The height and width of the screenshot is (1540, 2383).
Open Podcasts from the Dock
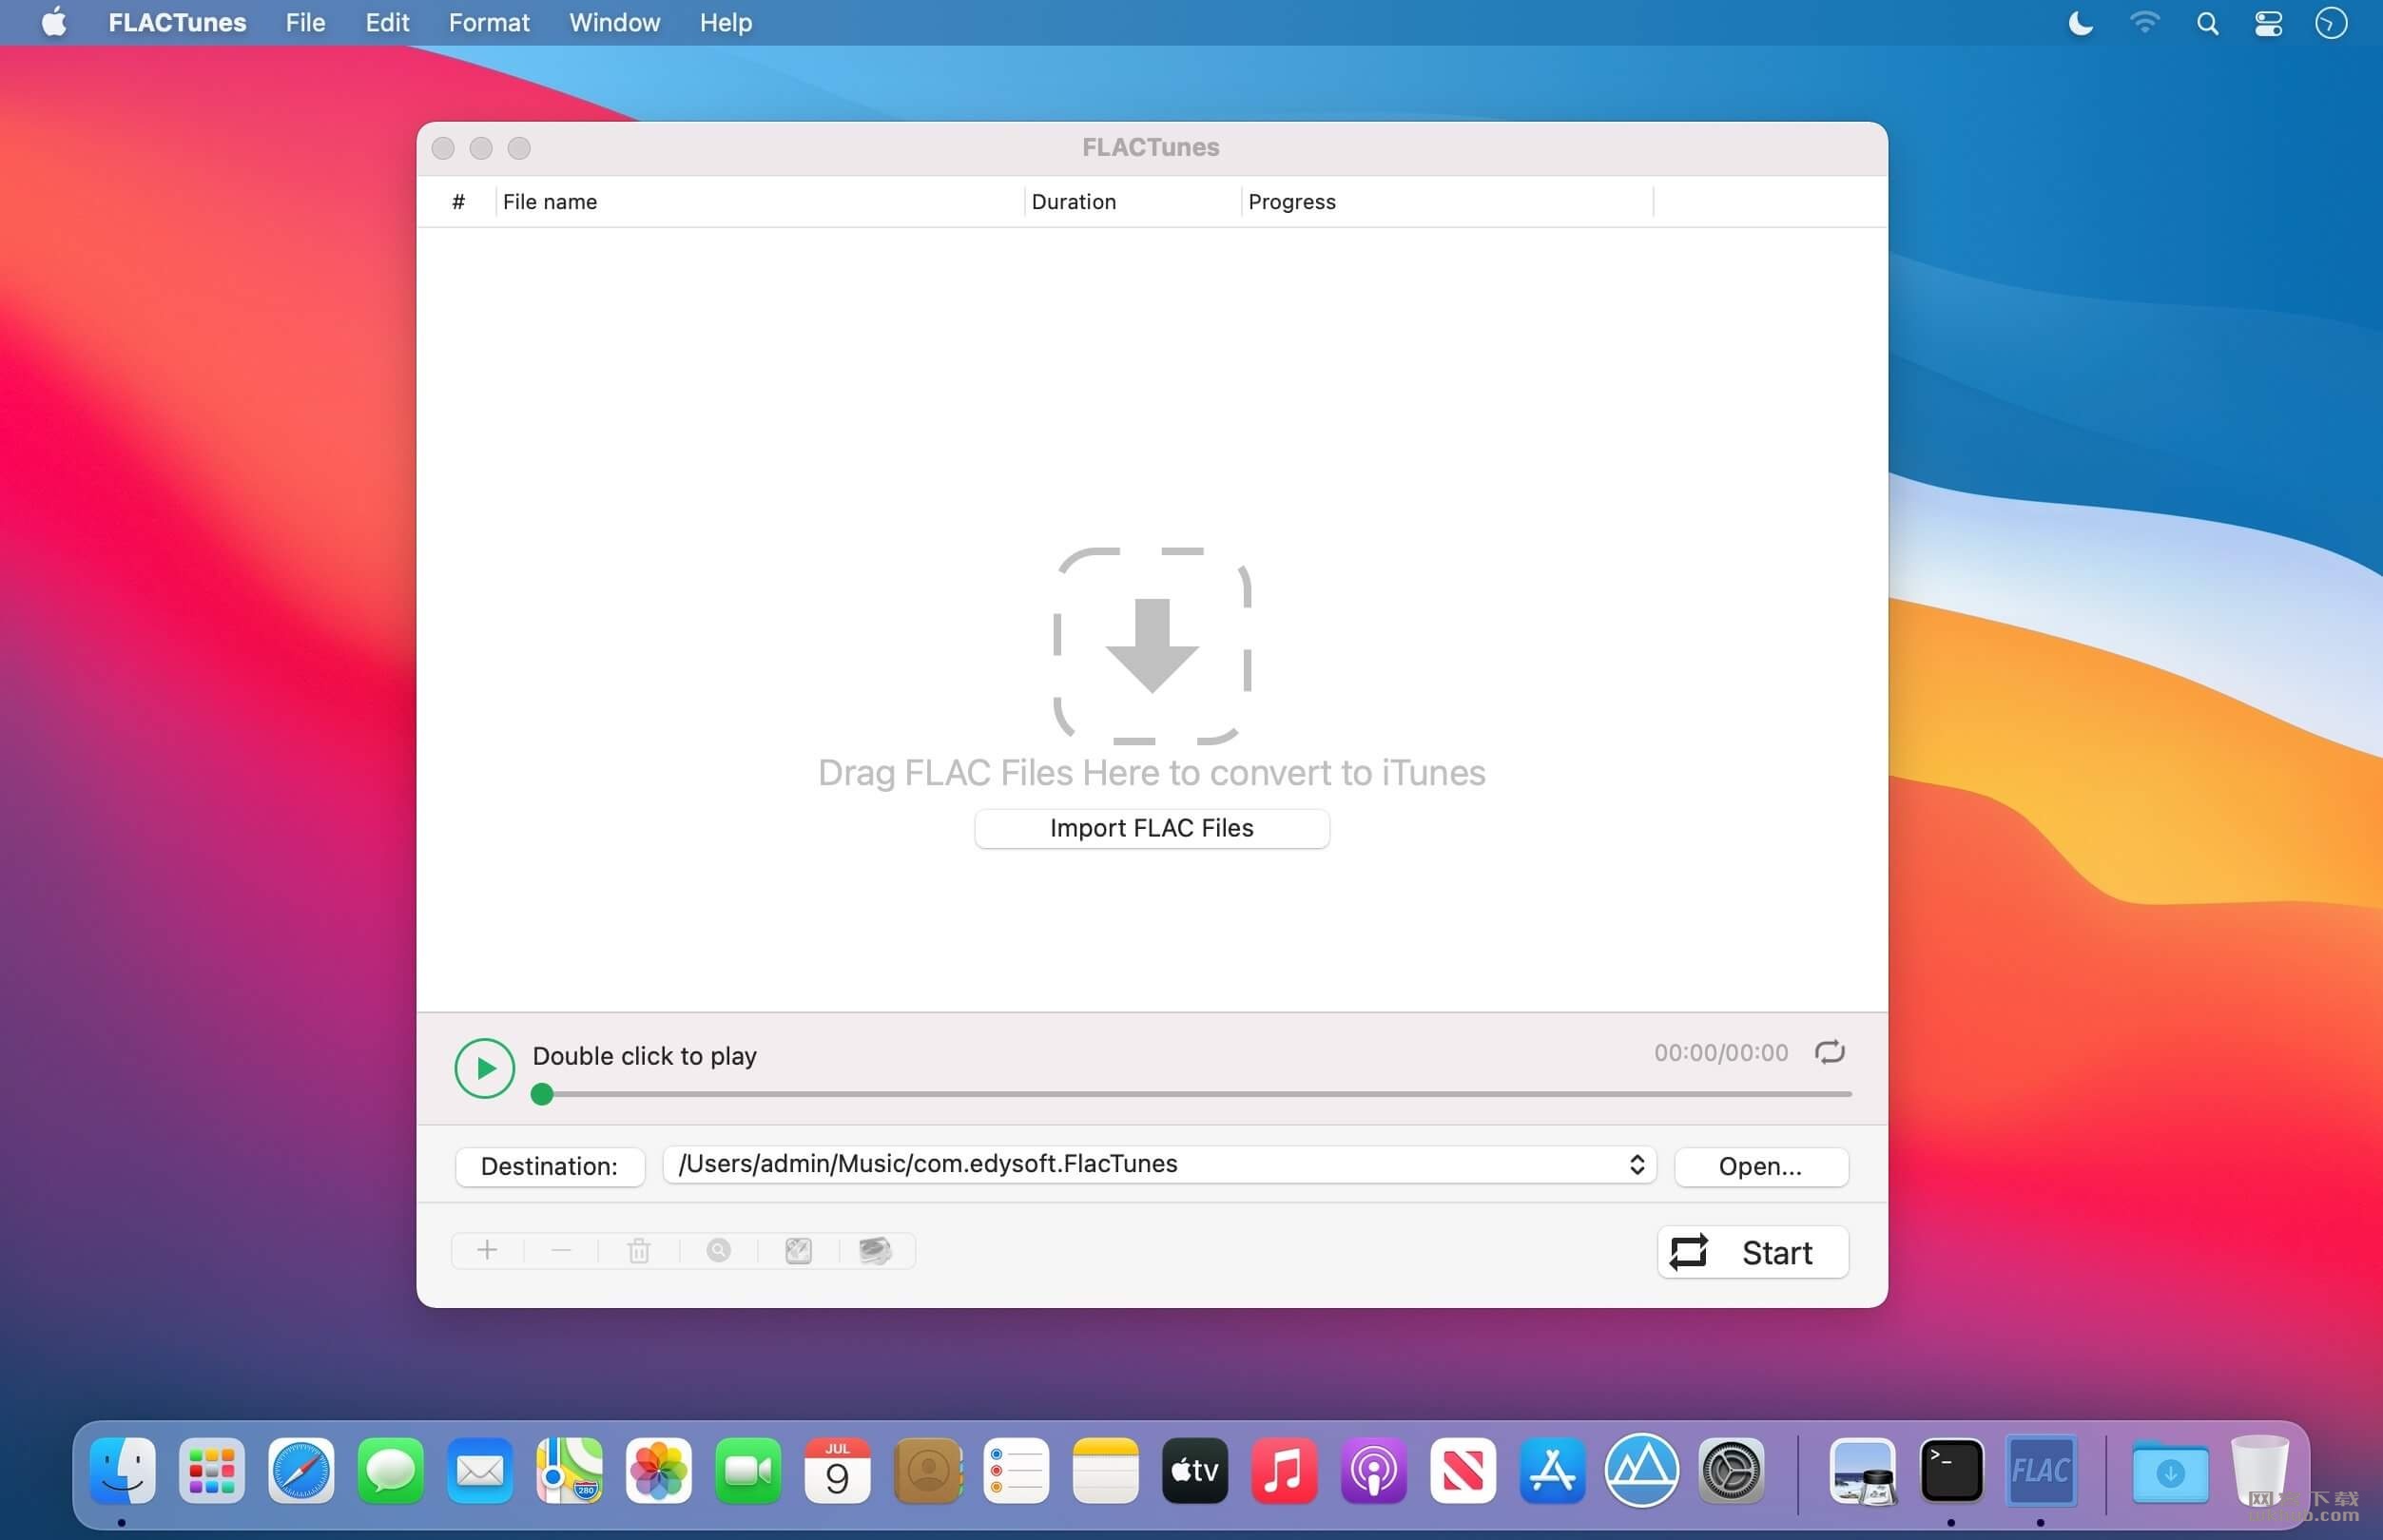pyautogui.click(x=1373, y=1470)
